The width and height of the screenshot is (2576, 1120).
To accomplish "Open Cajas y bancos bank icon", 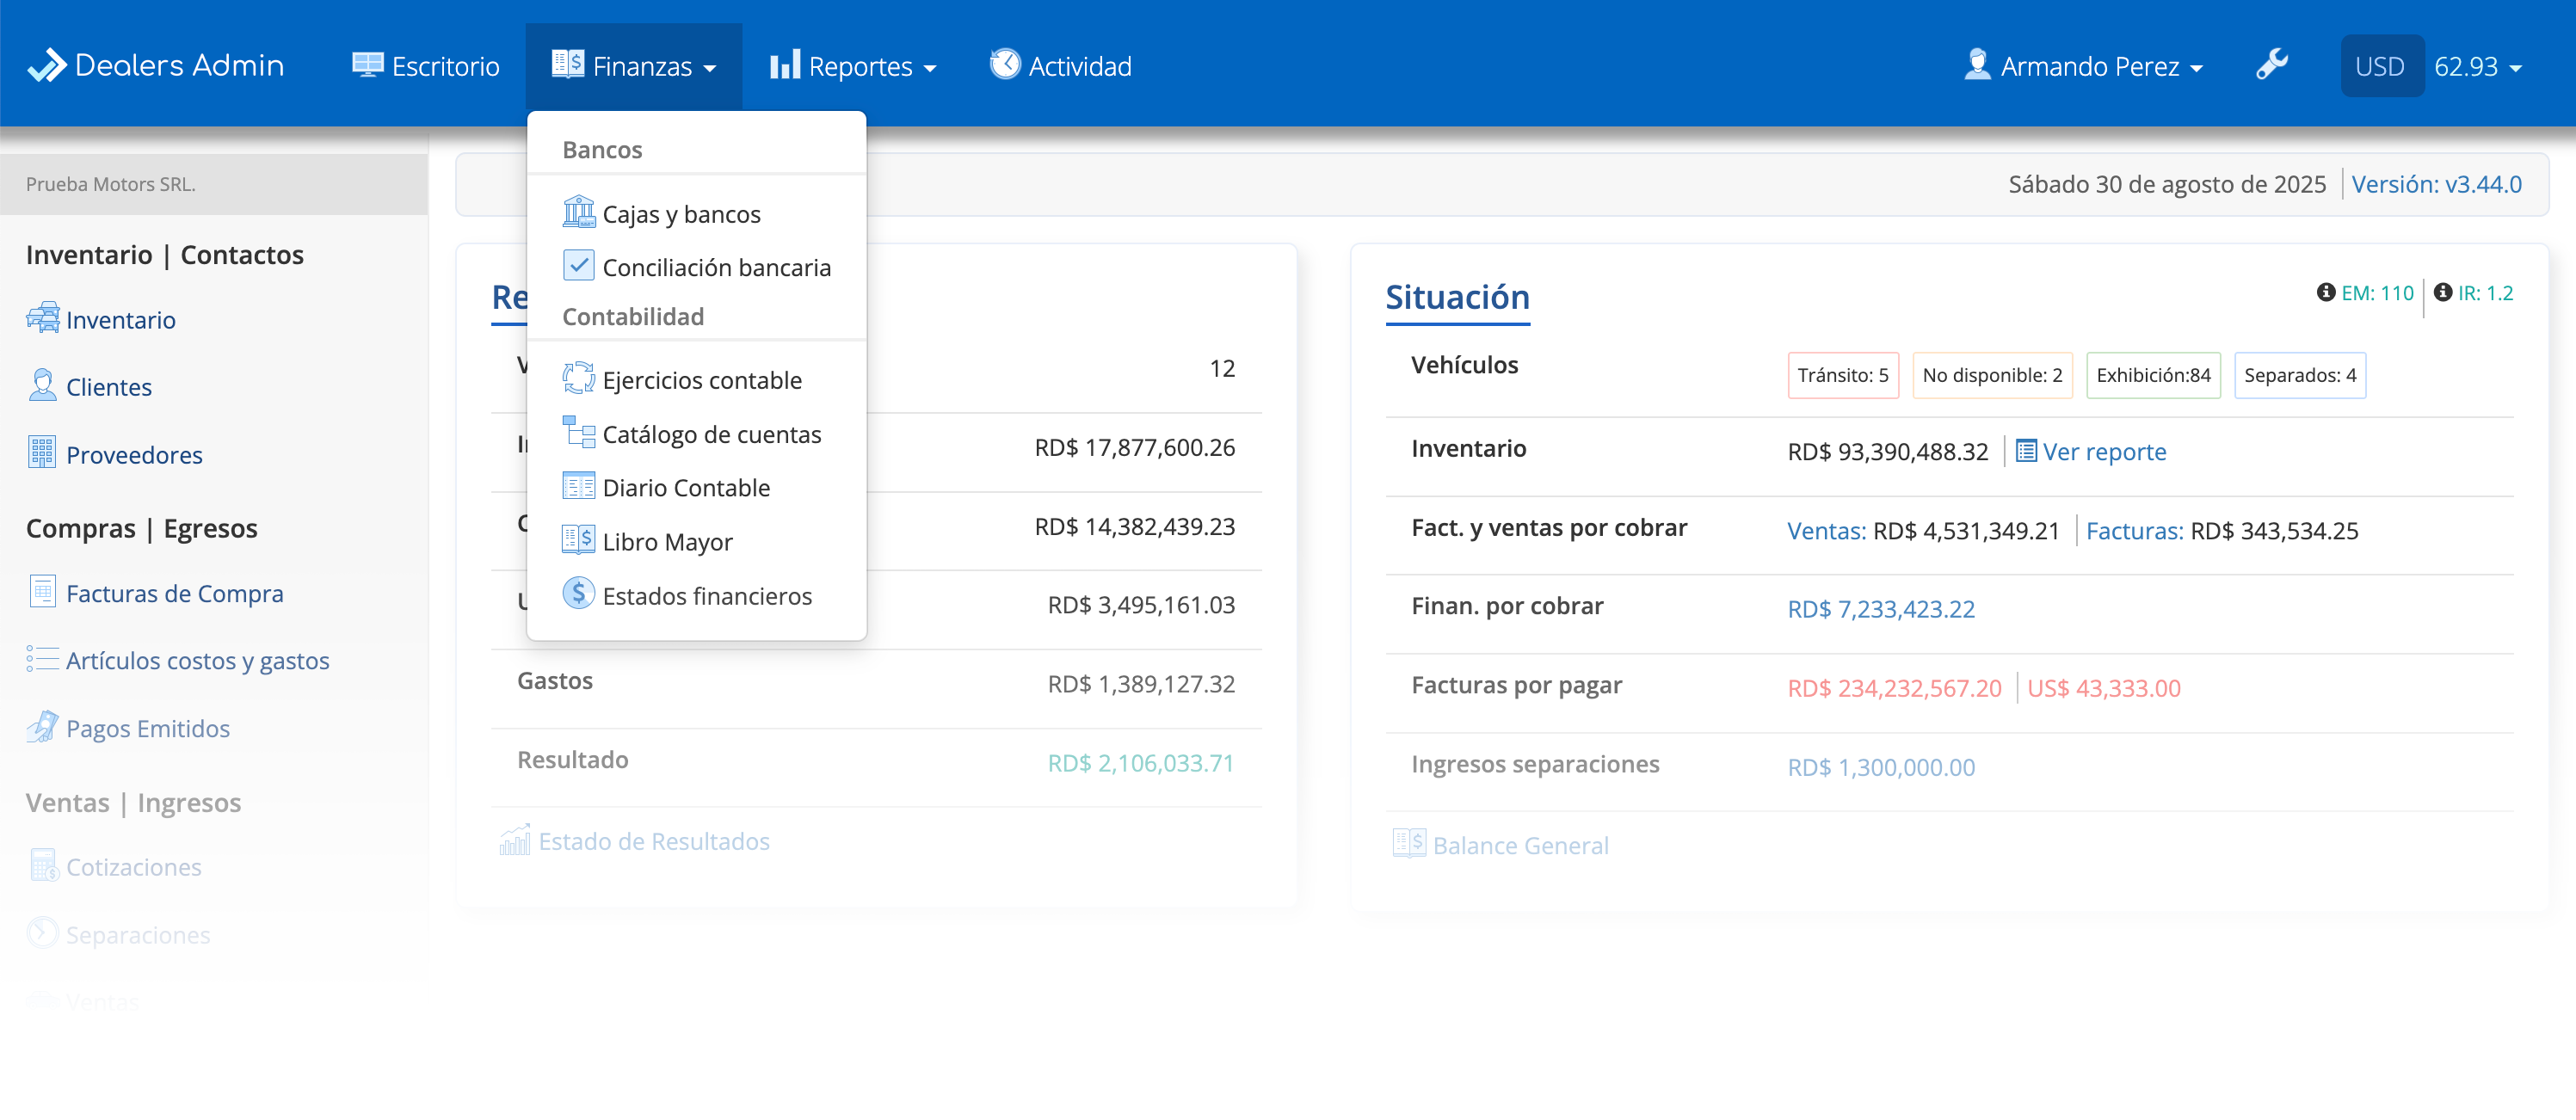I will [x=578, y=213].
